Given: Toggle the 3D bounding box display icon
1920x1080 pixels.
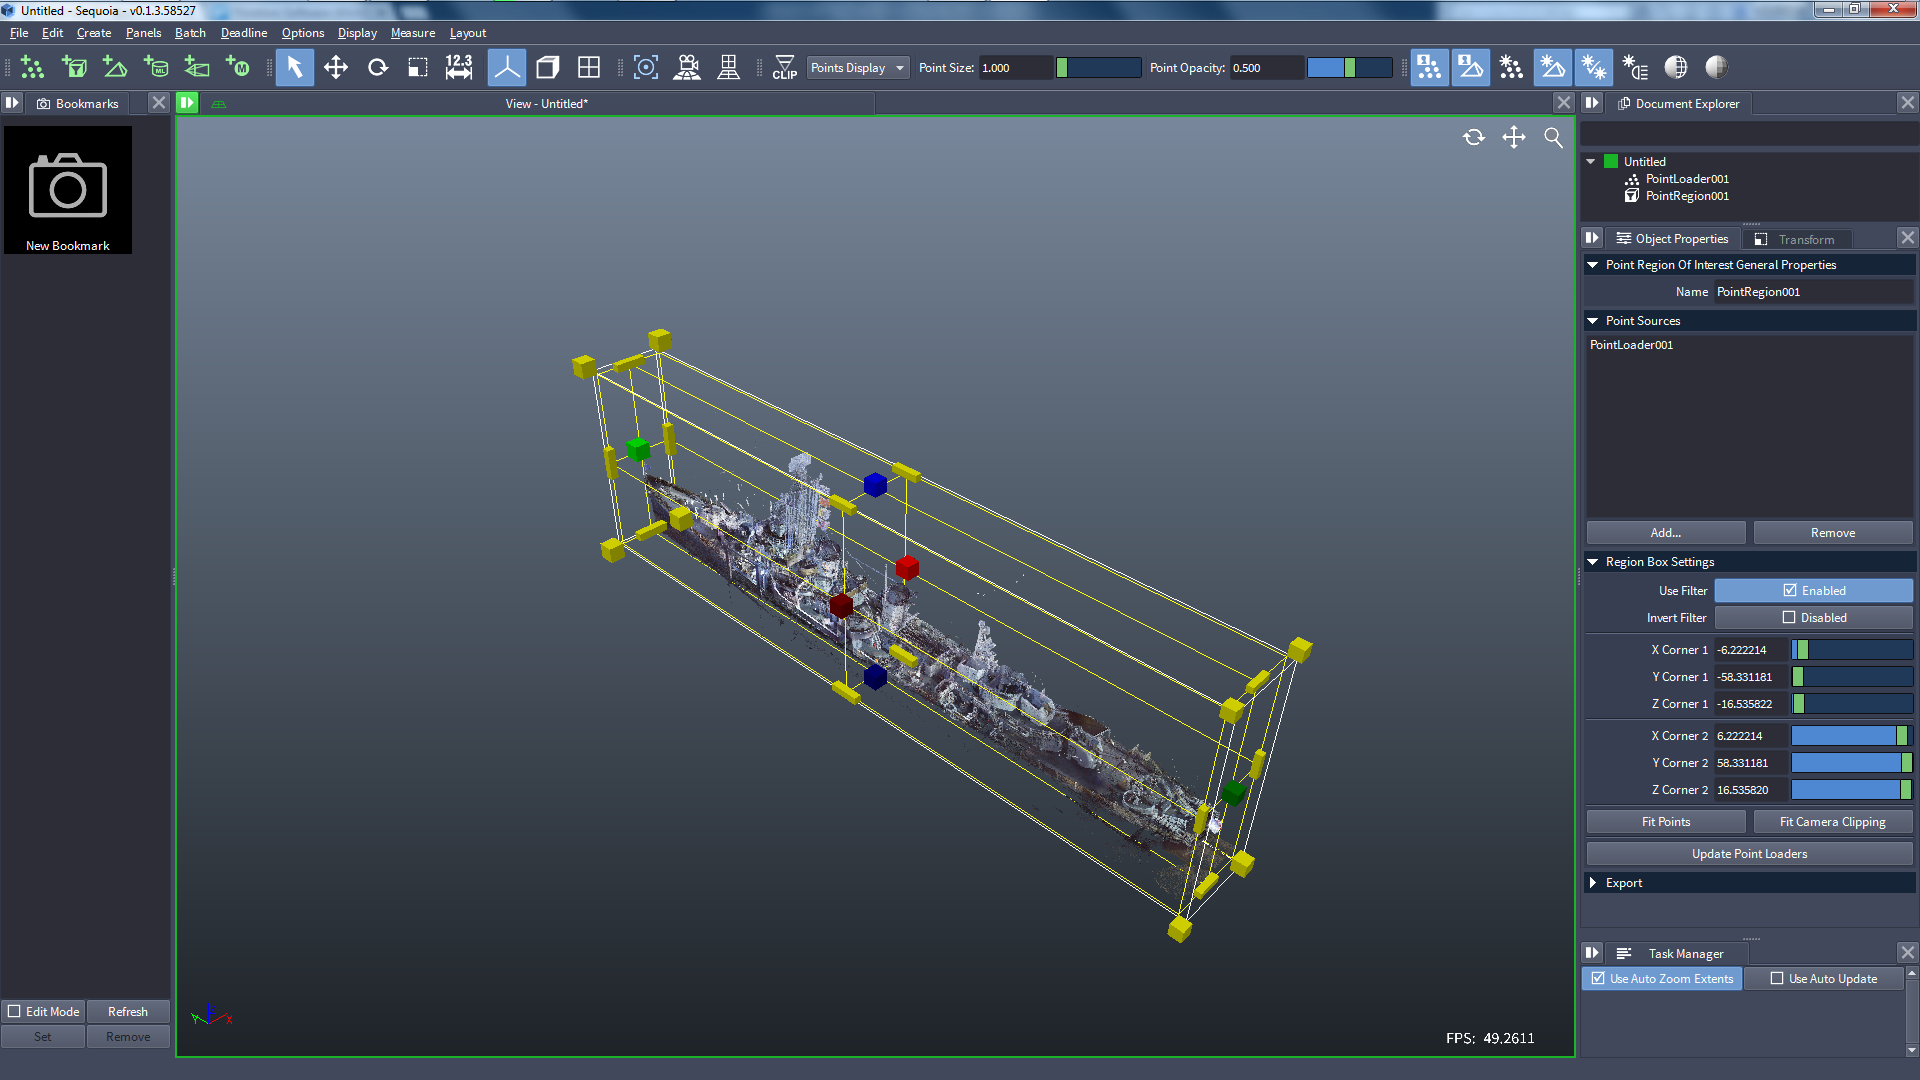Looking at the screenshot, I should [548, 67].
